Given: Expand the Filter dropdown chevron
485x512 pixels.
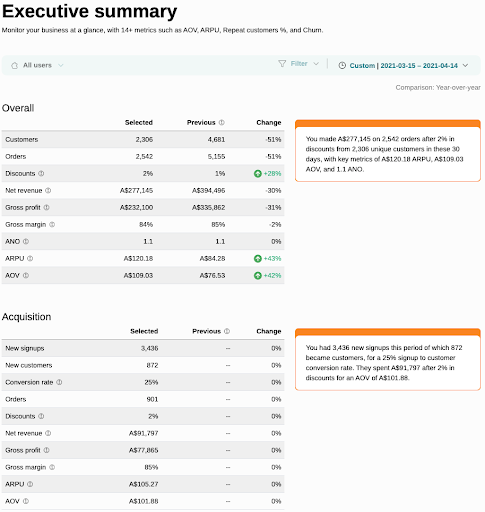Looking at the screenshot, I should (x=316, y=63).
